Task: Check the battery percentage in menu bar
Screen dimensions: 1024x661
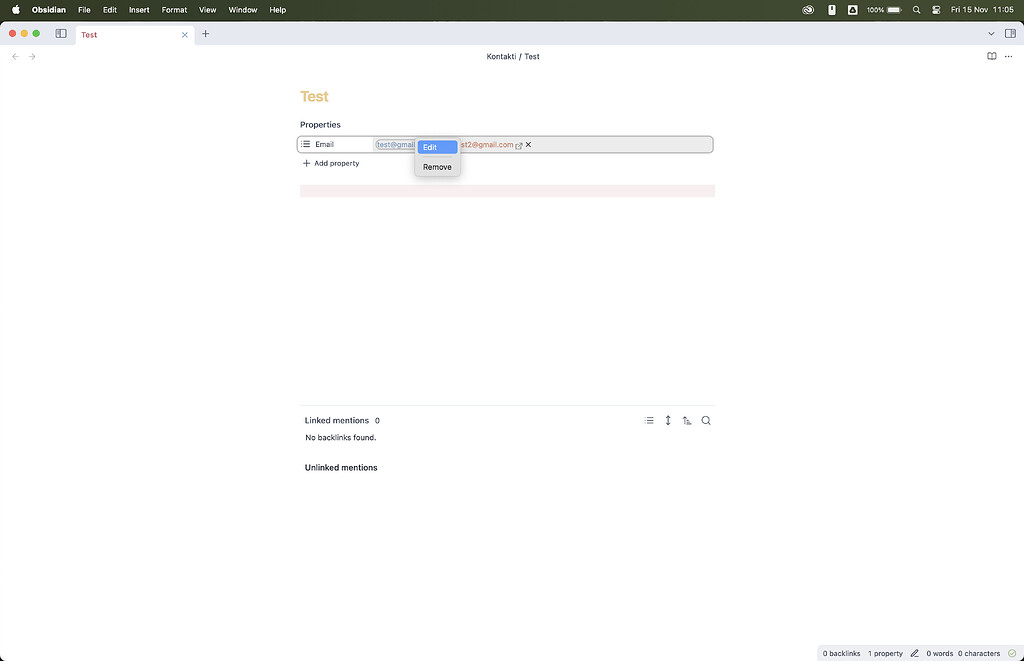Action: pos(878,10)
